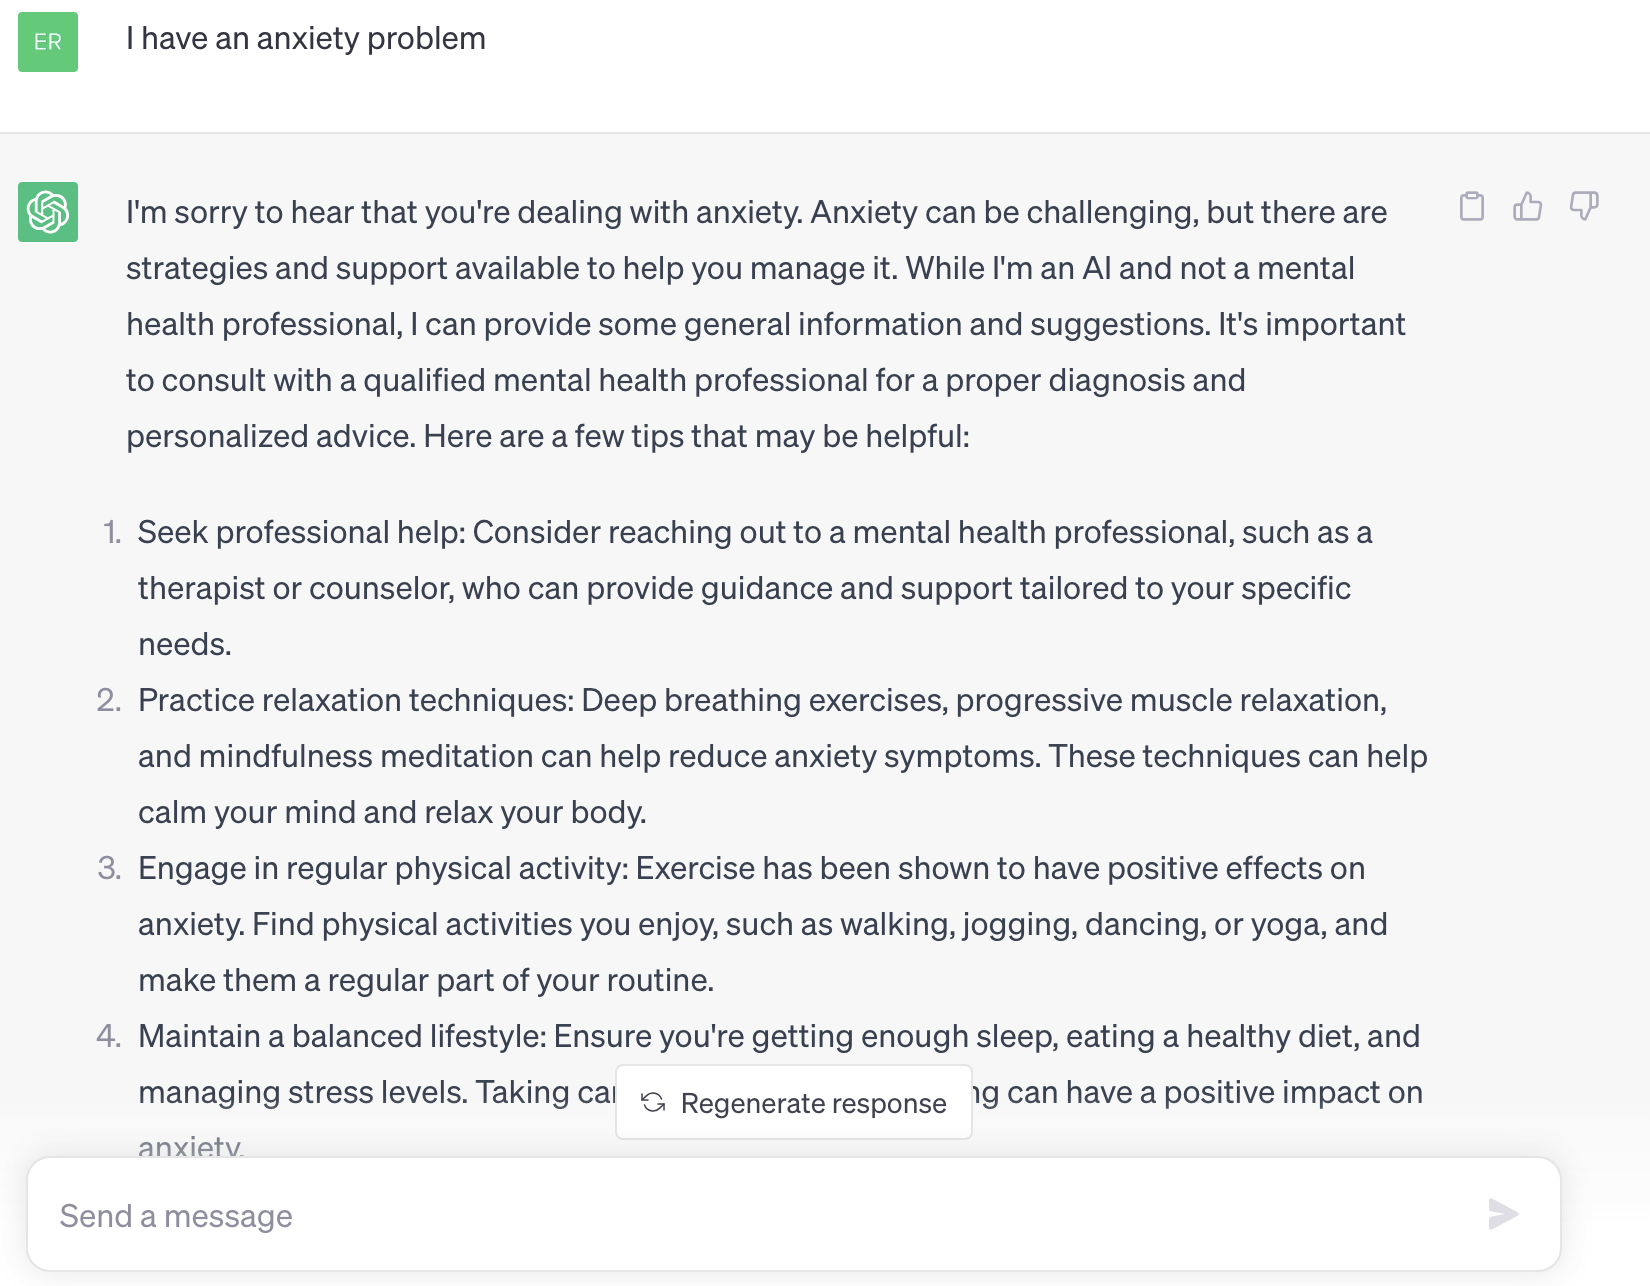
Task: Copy the assistant response with clipboard icon
Action: coord(1471,206)
